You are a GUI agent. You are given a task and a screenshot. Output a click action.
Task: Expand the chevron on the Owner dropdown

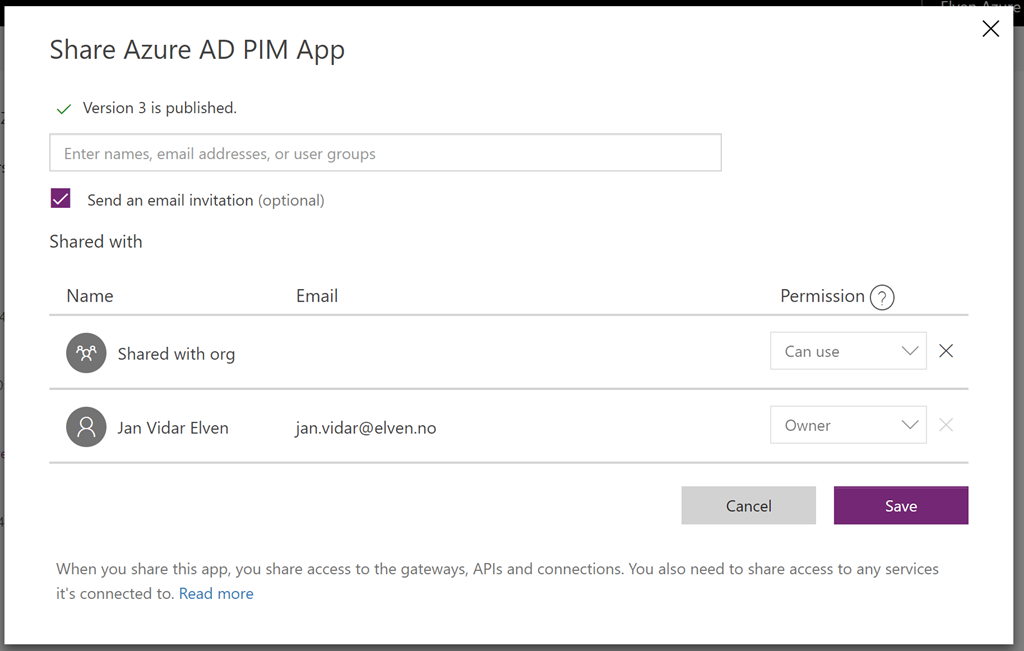point(910,425)
